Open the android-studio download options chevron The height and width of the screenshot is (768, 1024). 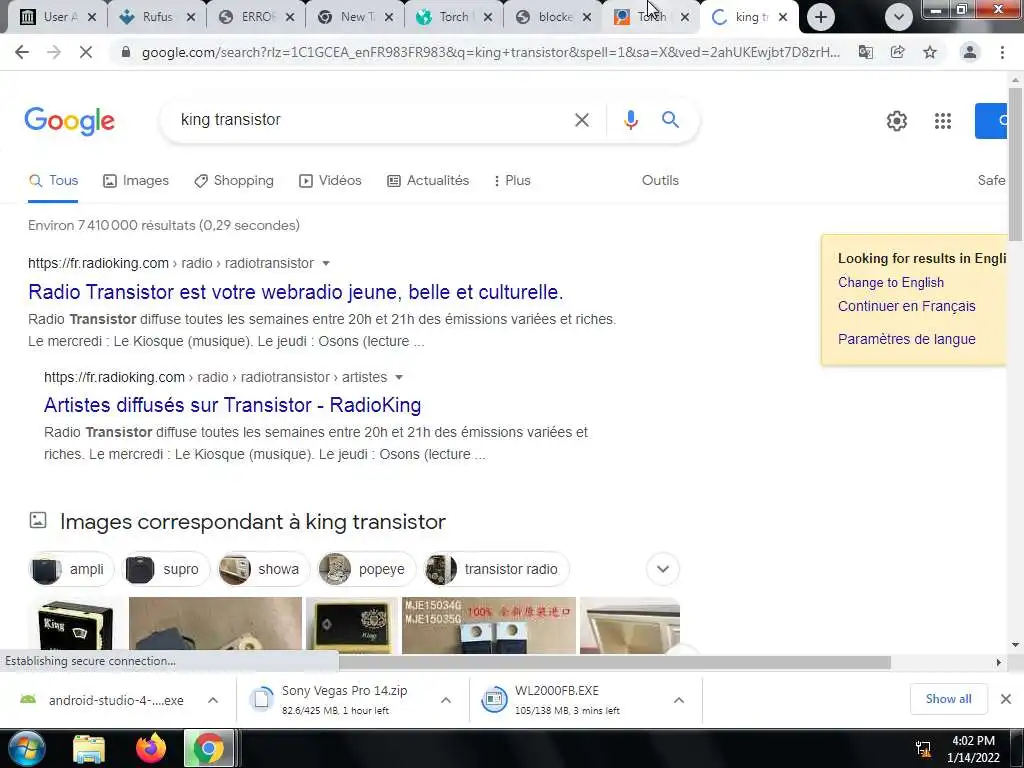click(213, 700)
